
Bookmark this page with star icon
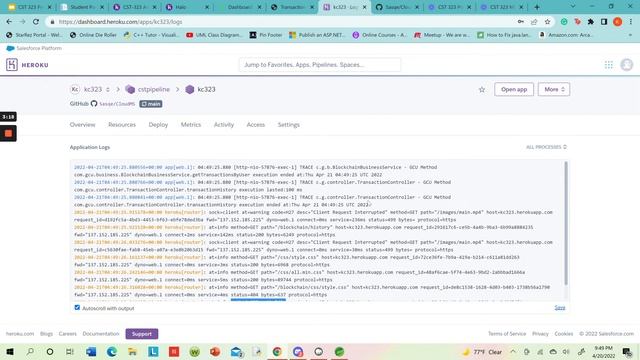(547, 22)
